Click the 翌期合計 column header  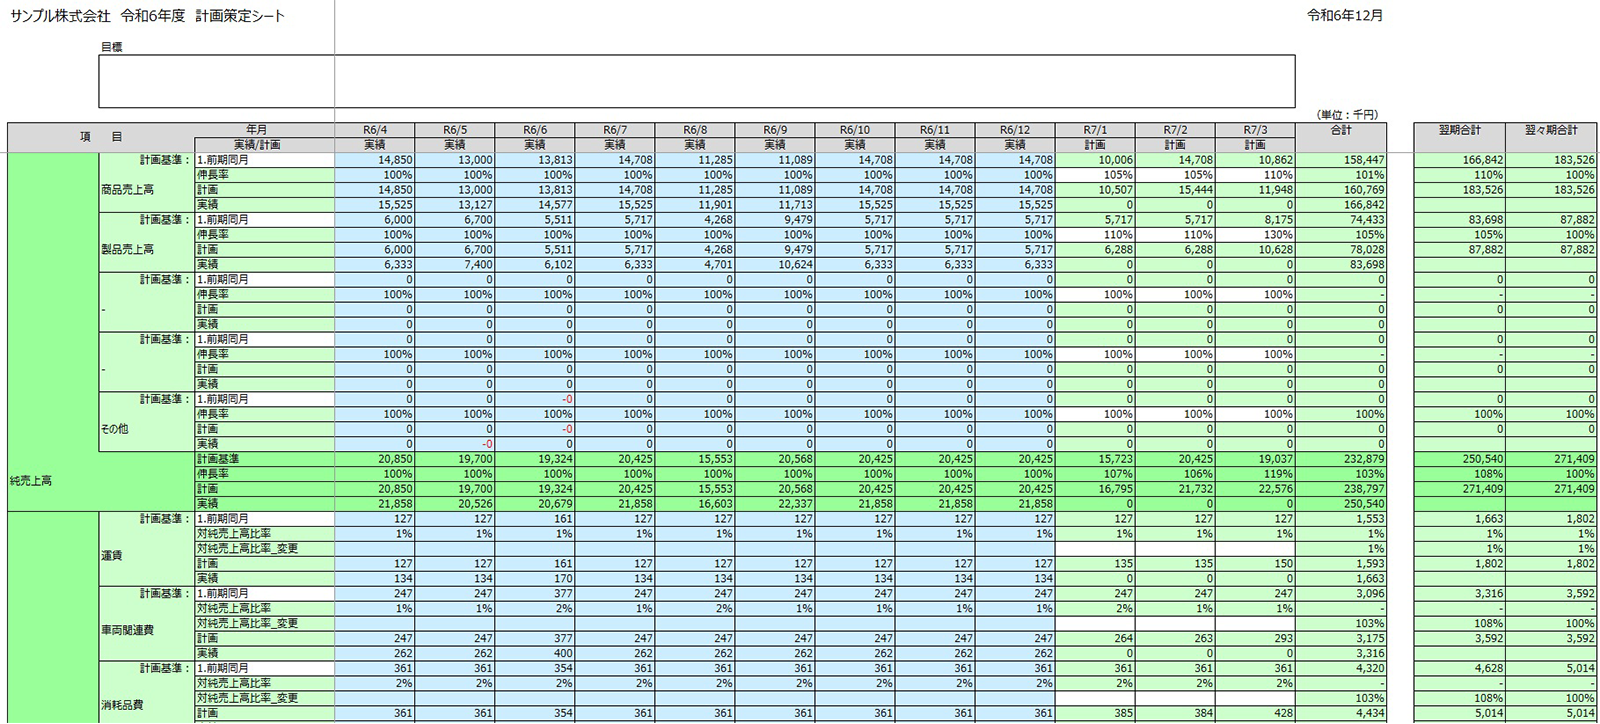pos(1459,130)
